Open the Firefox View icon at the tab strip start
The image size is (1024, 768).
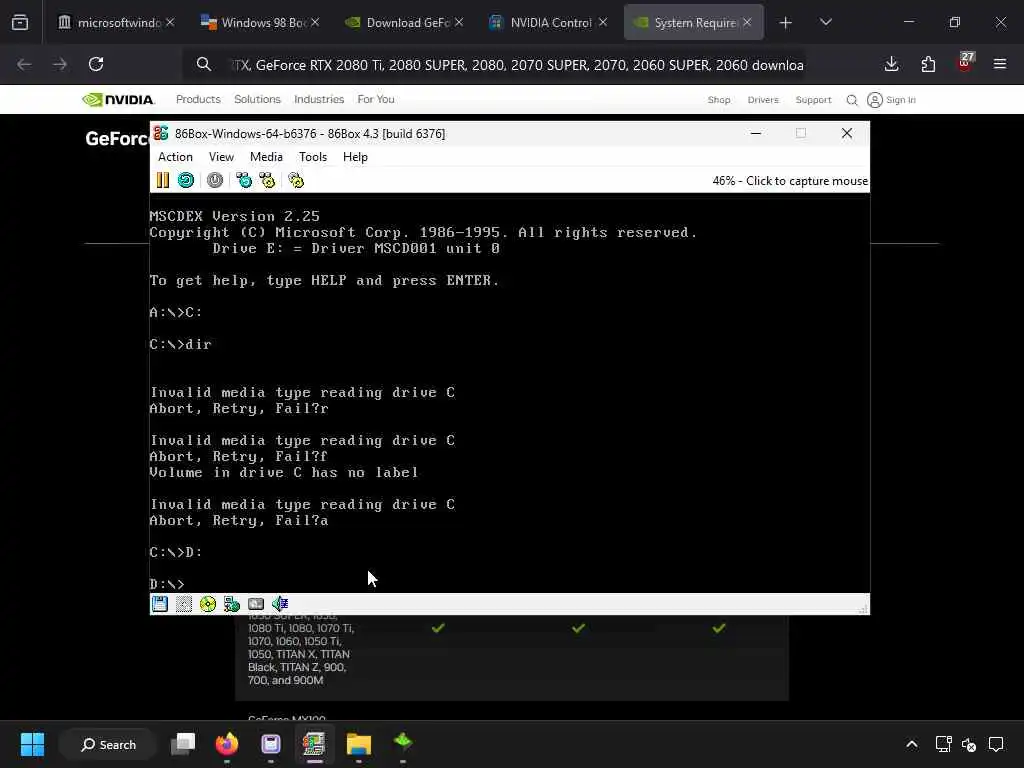20,23
